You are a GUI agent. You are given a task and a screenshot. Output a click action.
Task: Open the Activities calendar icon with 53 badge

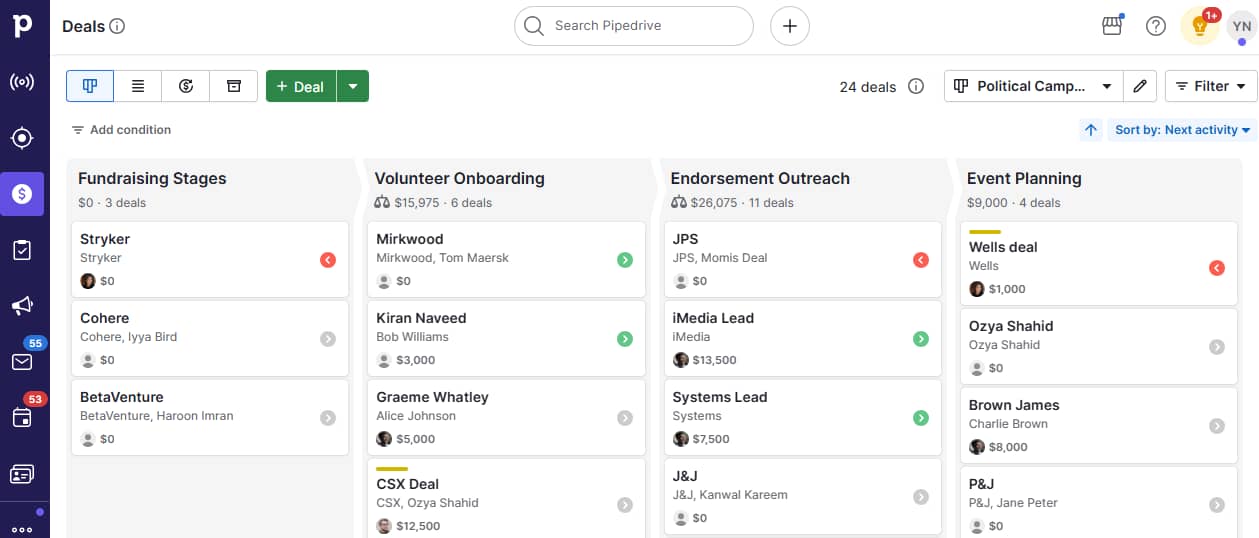[22, 418]
